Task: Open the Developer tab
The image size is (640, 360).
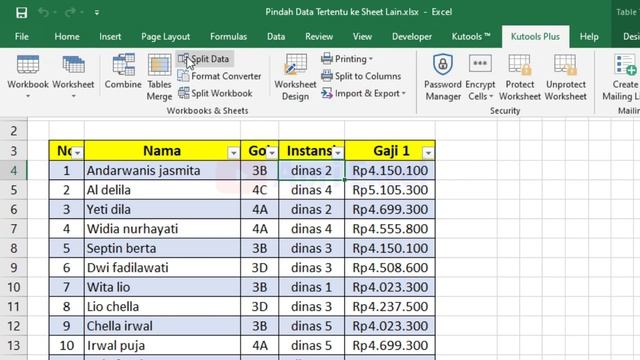Action: (412, 36)
